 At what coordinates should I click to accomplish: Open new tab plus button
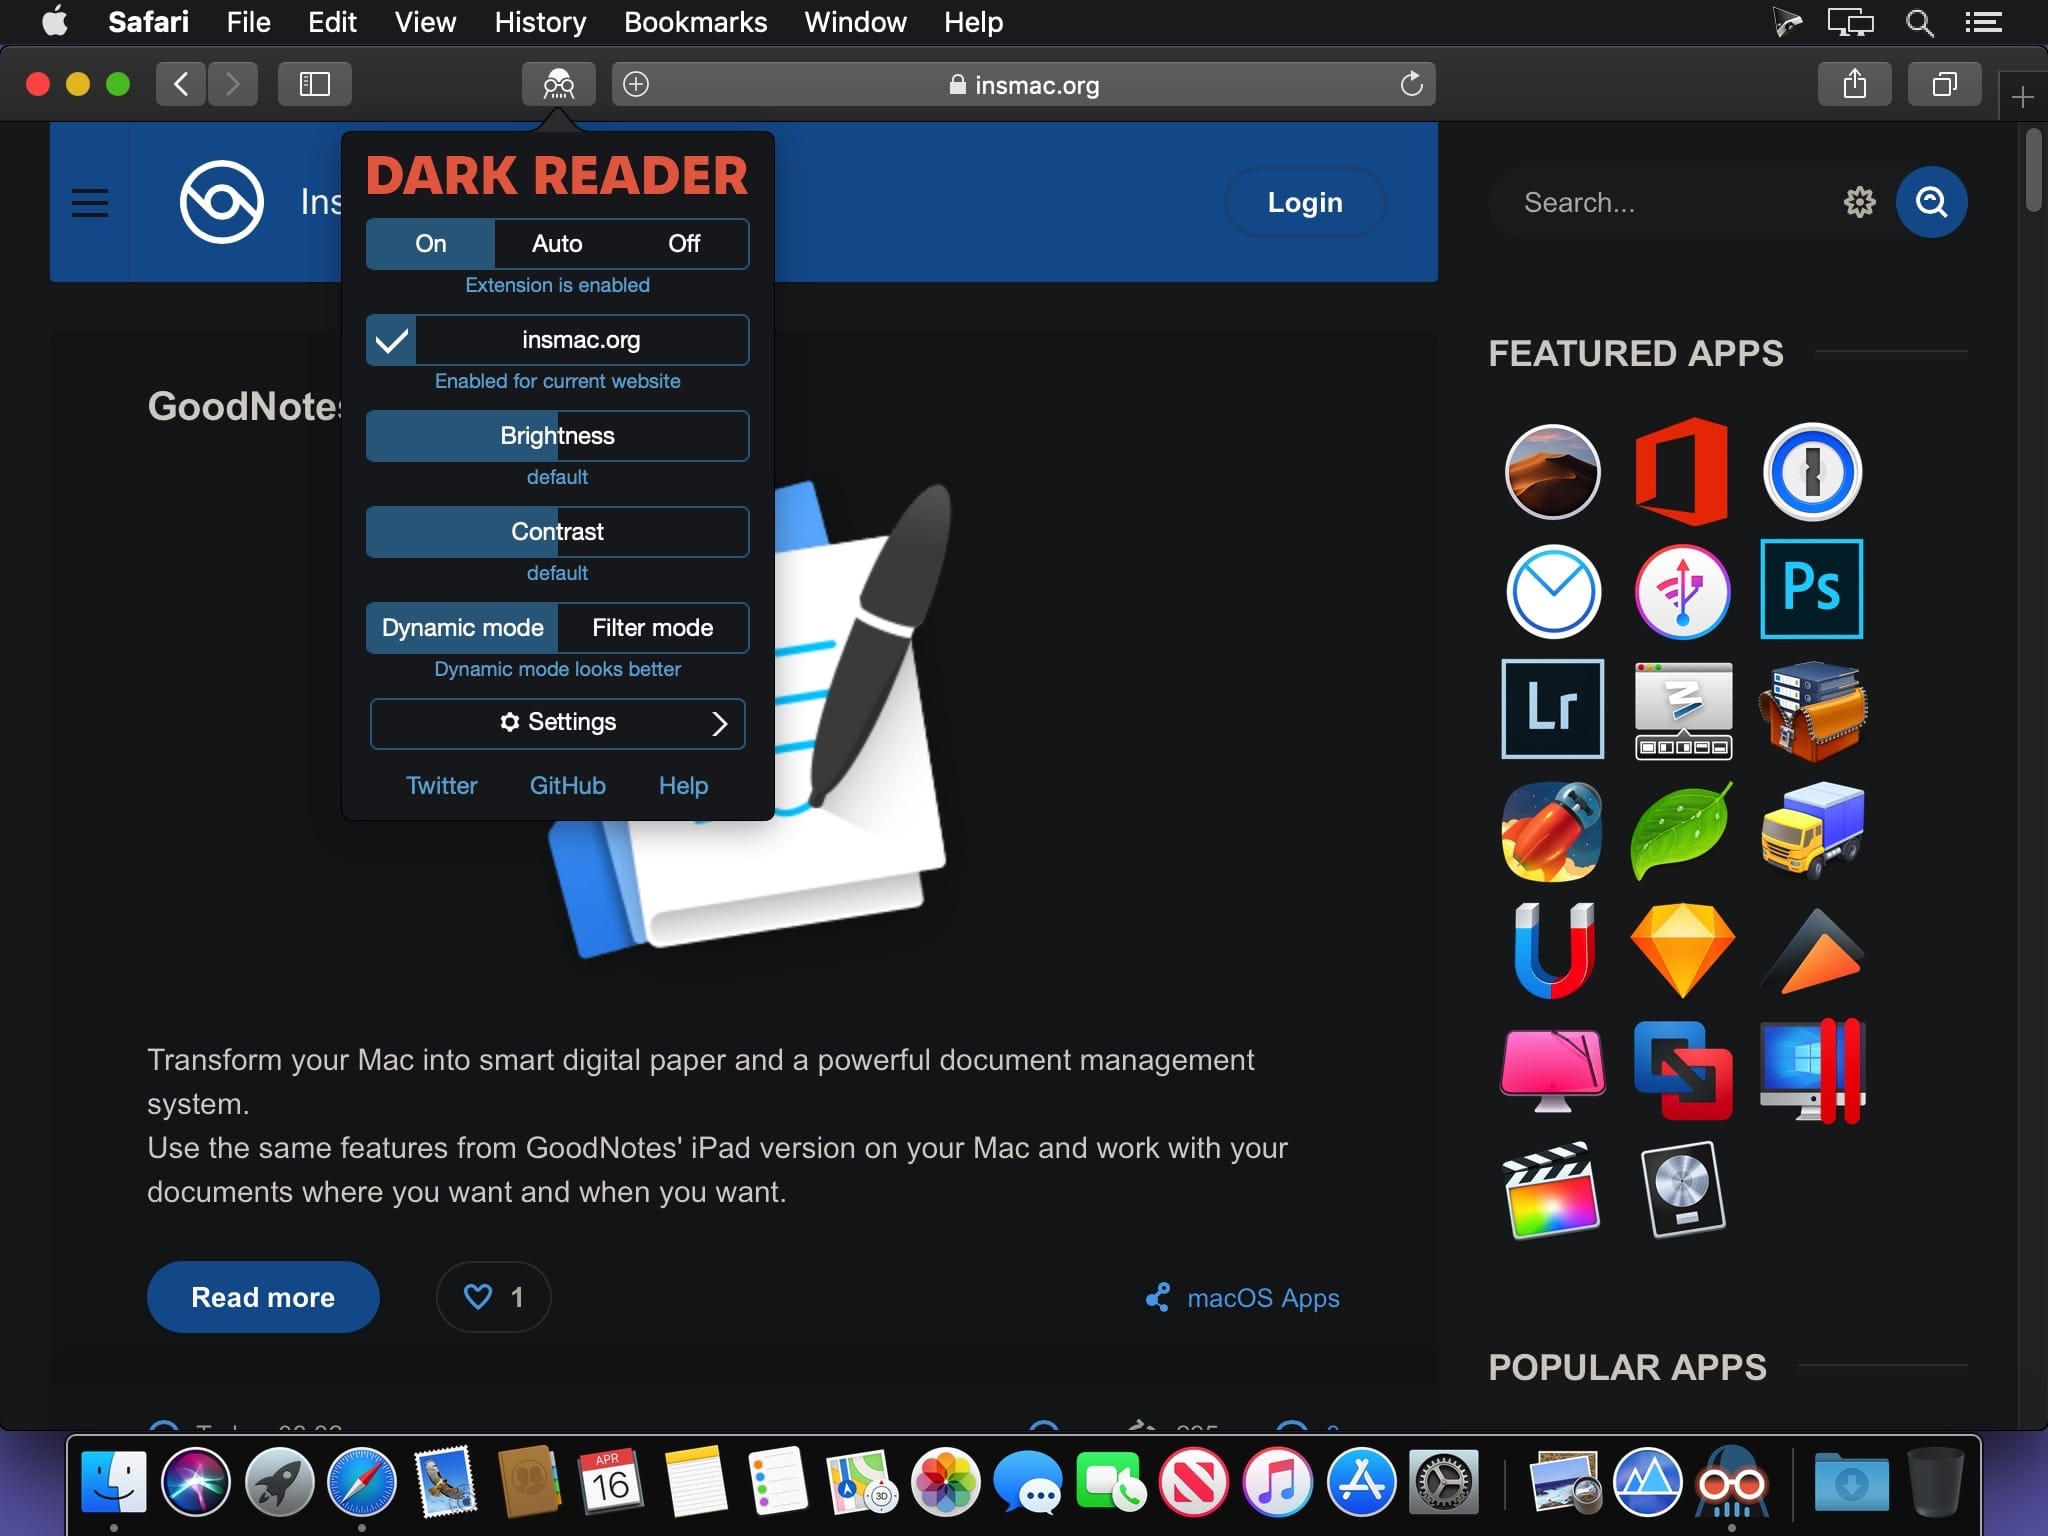point(2022,97)
